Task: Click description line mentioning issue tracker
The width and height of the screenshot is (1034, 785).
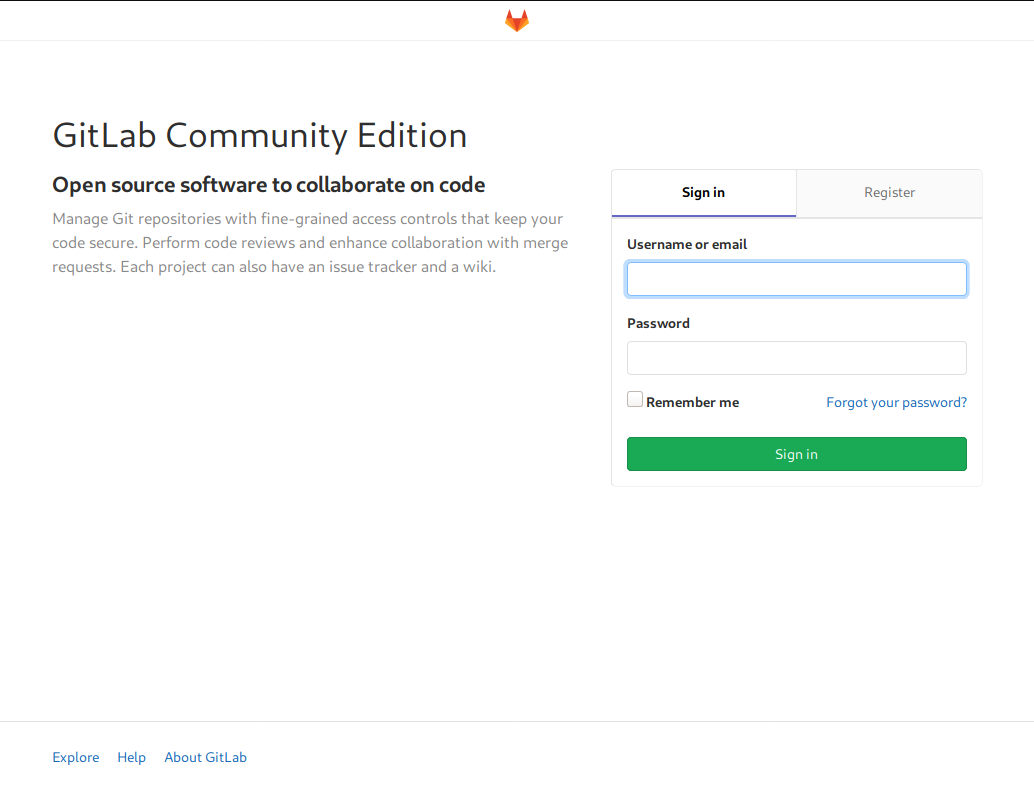Action: click(273, 267)
